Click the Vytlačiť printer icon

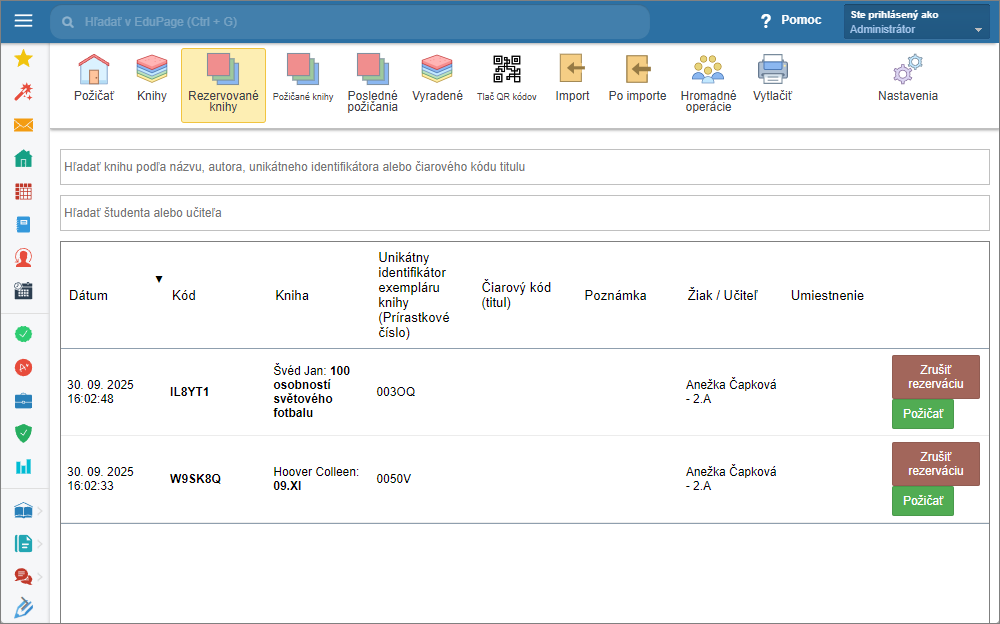coord(772,80)
